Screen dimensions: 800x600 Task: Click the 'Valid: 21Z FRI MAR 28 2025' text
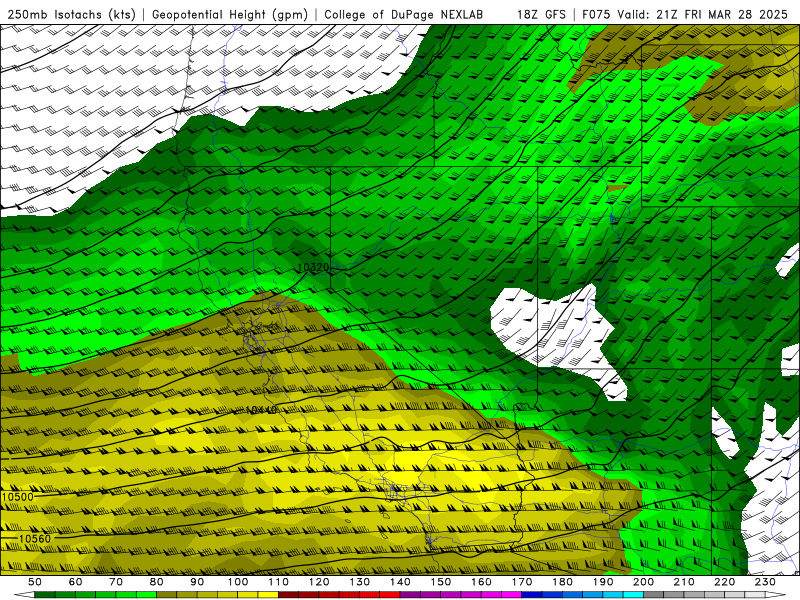(703, 14)
